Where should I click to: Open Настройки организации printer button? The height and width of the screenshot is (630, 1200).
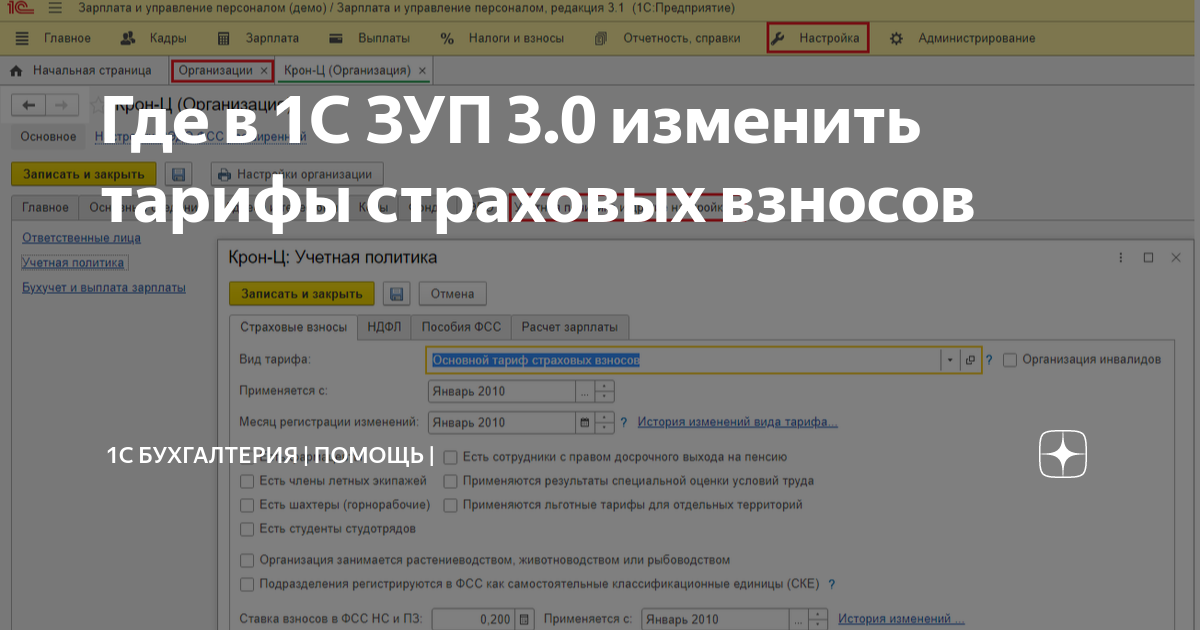pyautogui.click(x=297, y=173)
